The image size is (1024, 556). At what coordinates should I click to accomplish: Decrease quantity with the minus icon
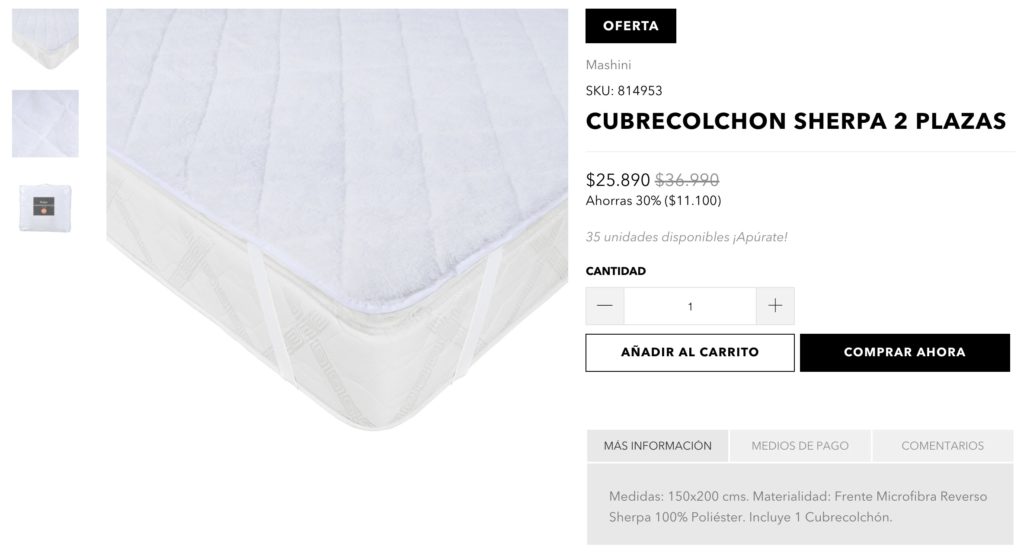(x=605, y=306)
